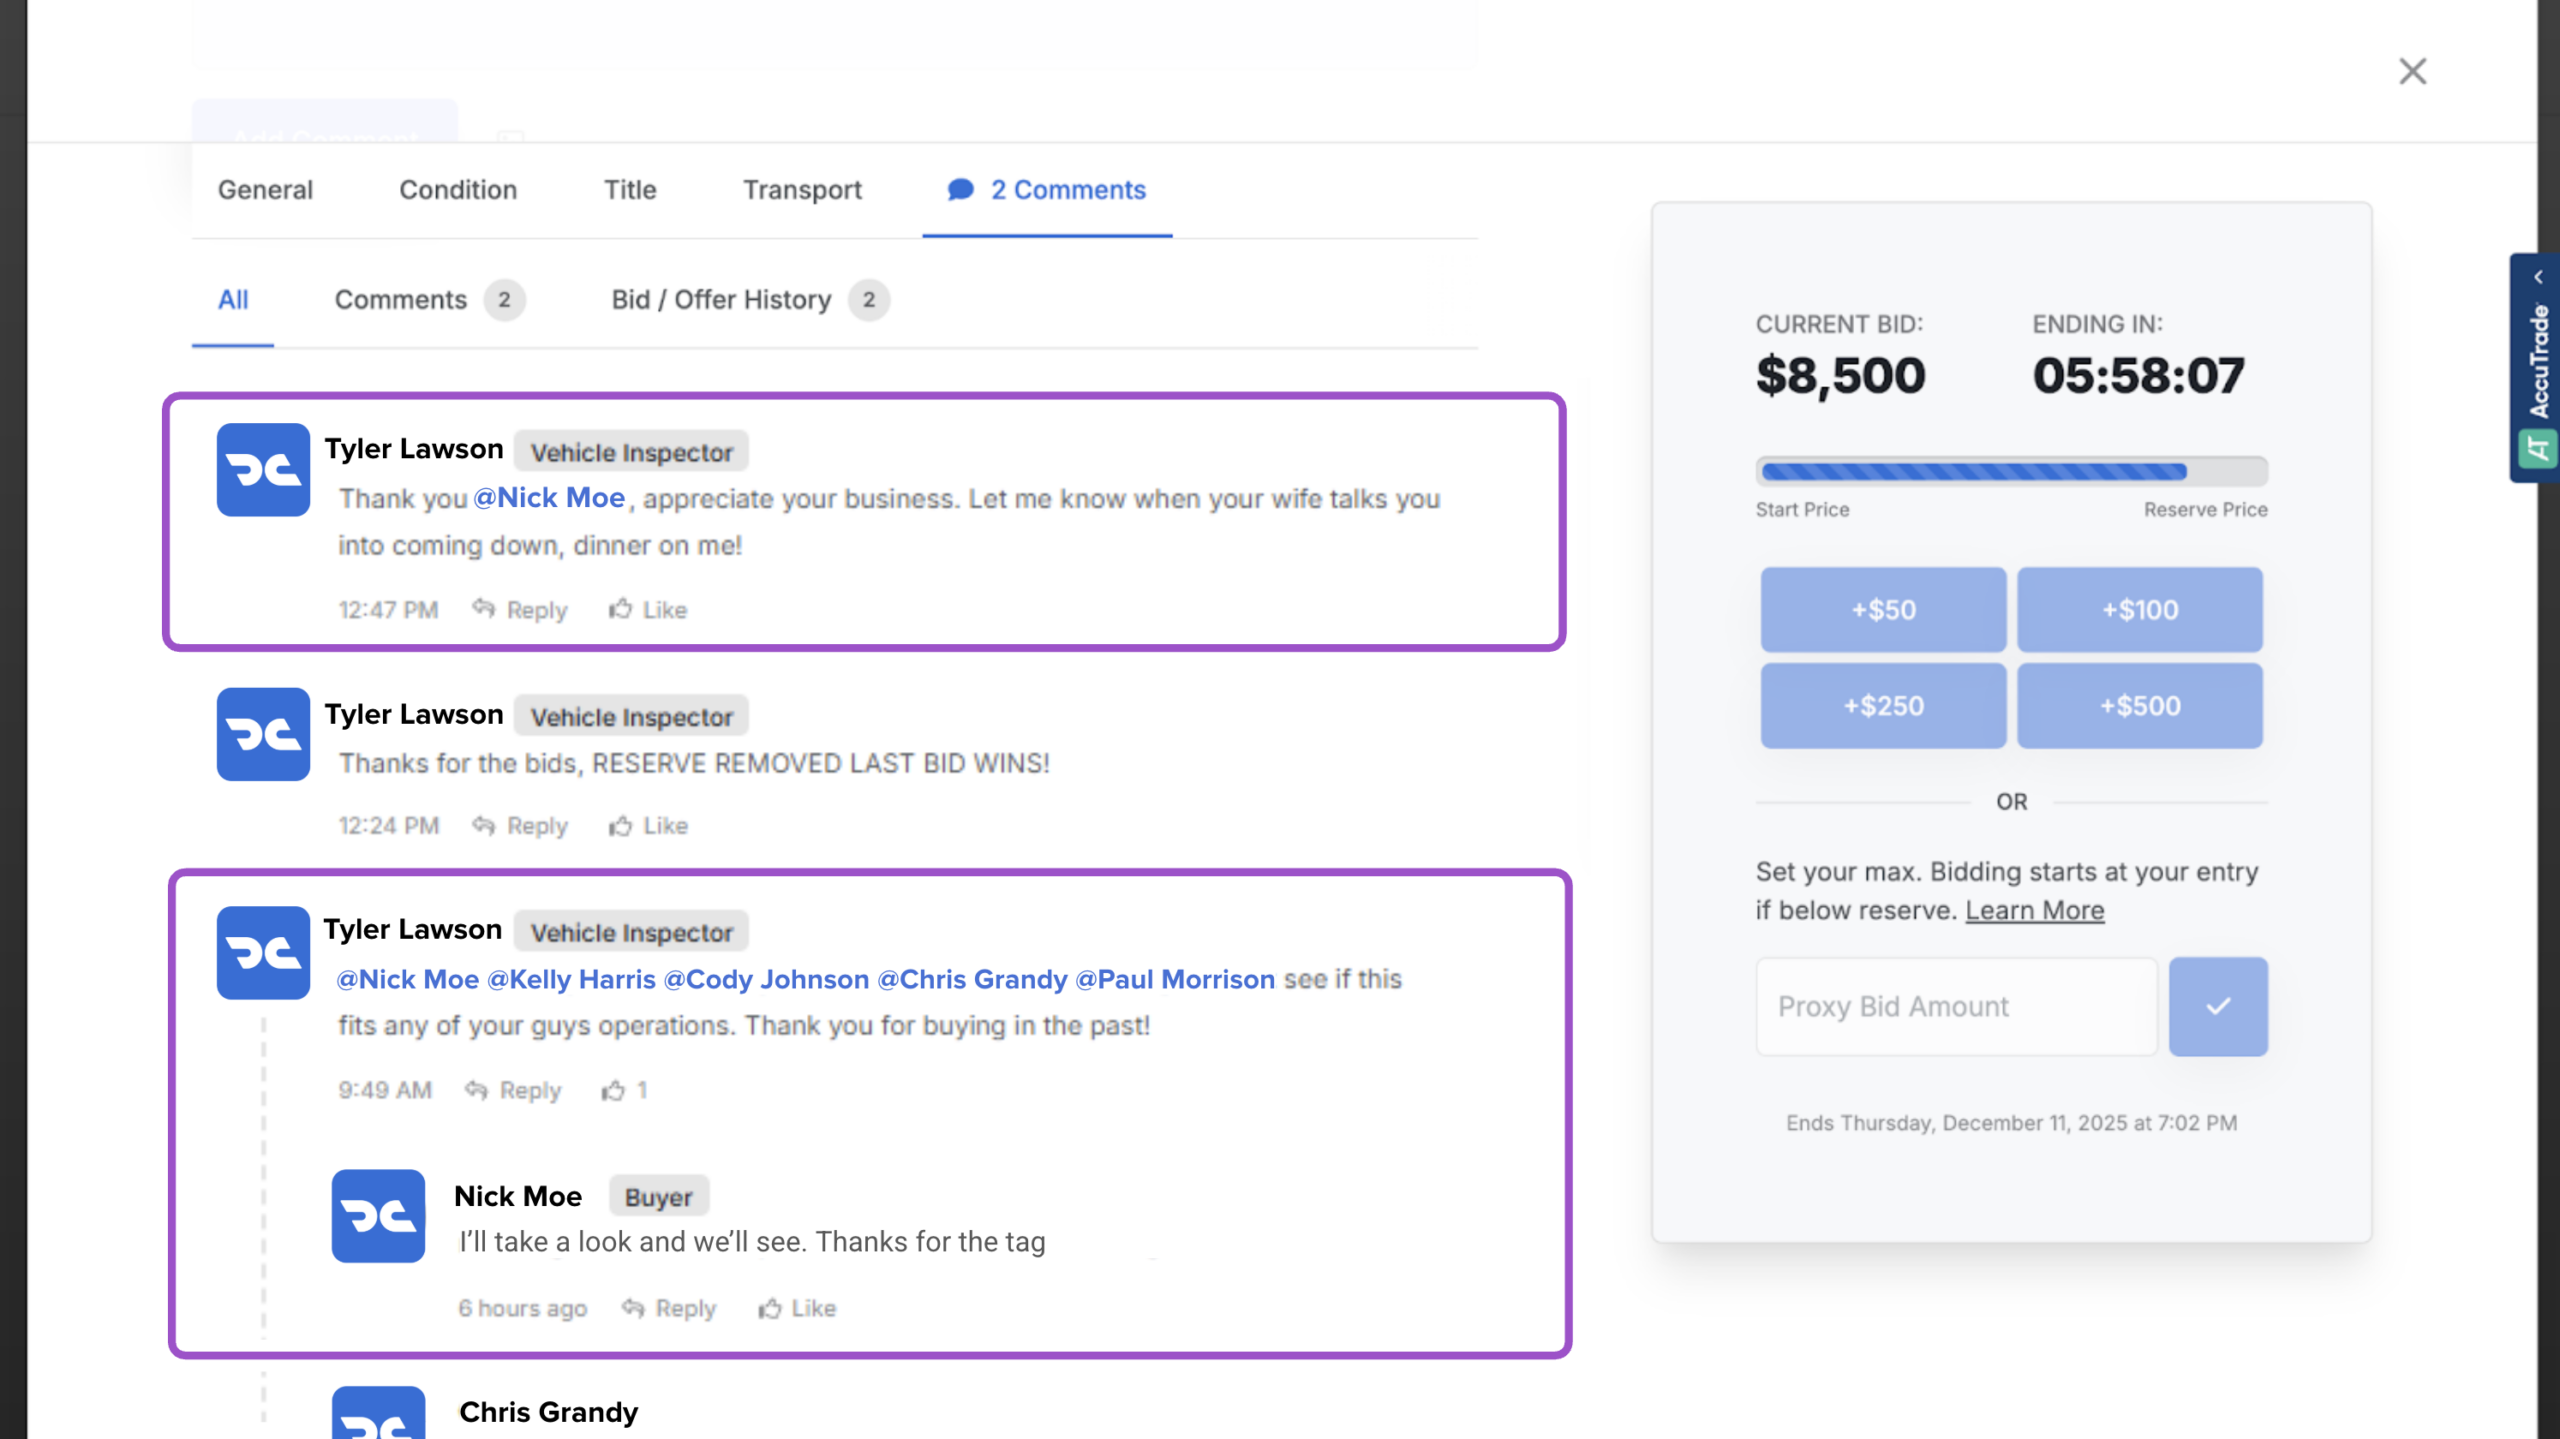Viewport: 2560px width, 1439px height.
Task: Click the 12:47 PM timestamp
Action: tap(388, 610)
